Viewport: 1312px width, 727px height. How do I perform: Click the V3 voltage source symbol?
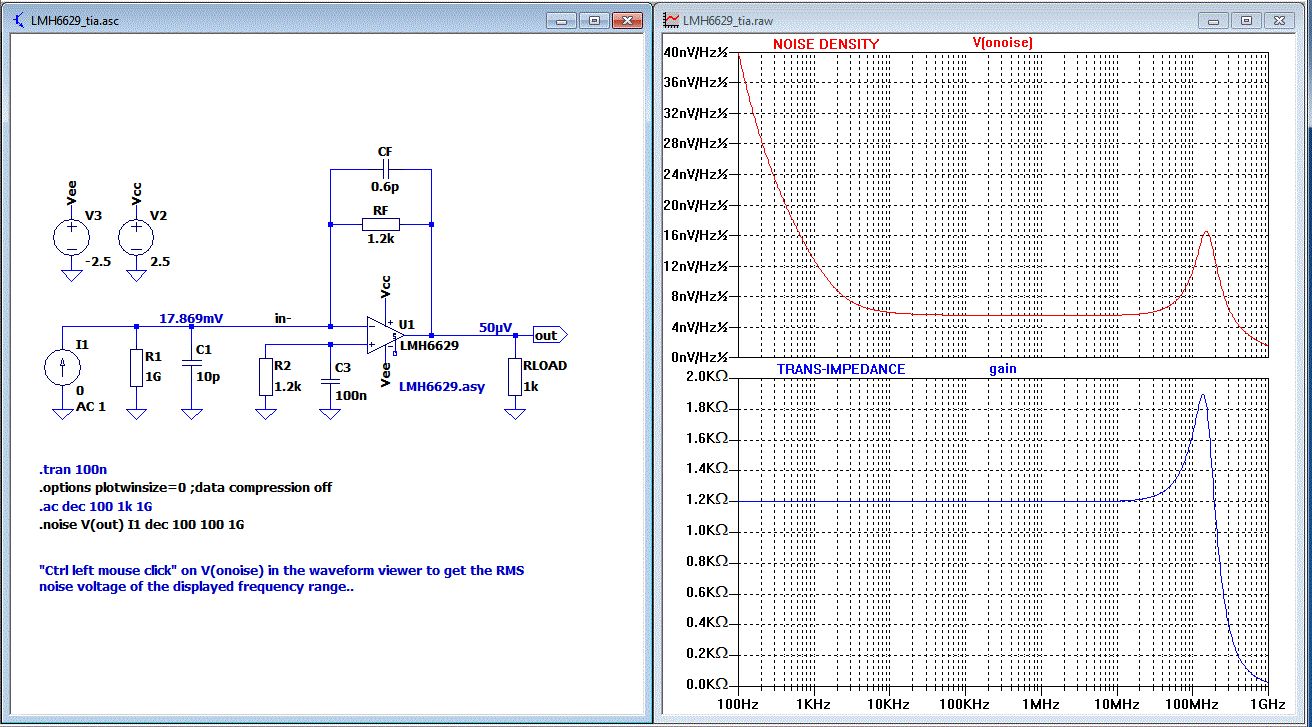point(71,236)
